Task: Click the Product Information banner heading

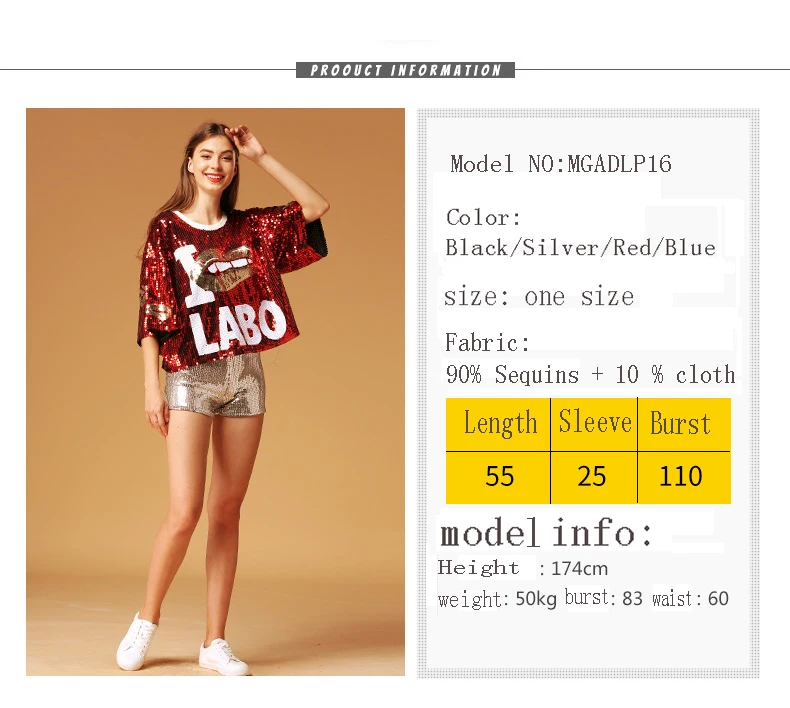Action: [405, 70]
